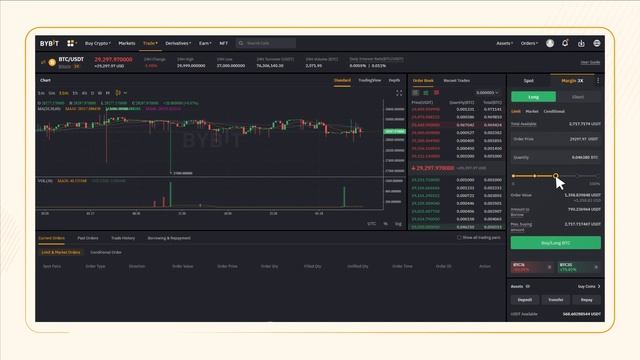
Task: Click the Search Coin field
Action: pyautogui.click(x=266, y=43)
